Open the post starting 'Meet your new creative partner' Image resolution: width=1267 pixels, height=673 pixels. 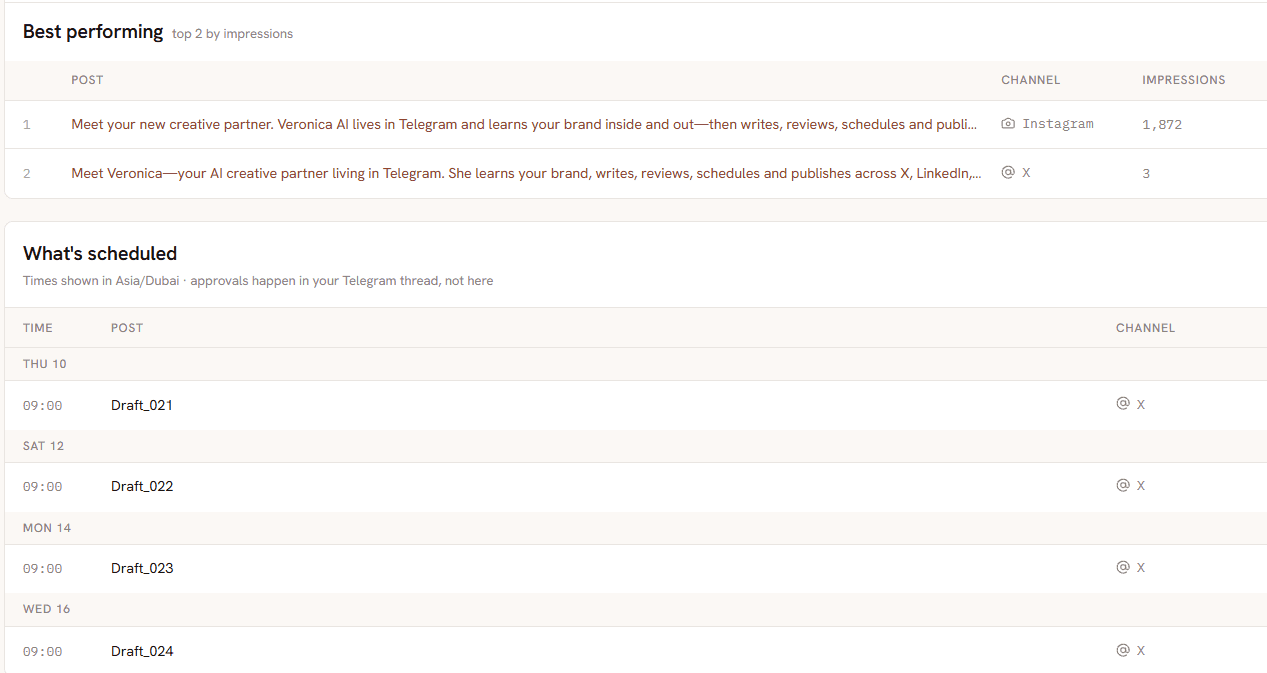[x=524, y=125]
